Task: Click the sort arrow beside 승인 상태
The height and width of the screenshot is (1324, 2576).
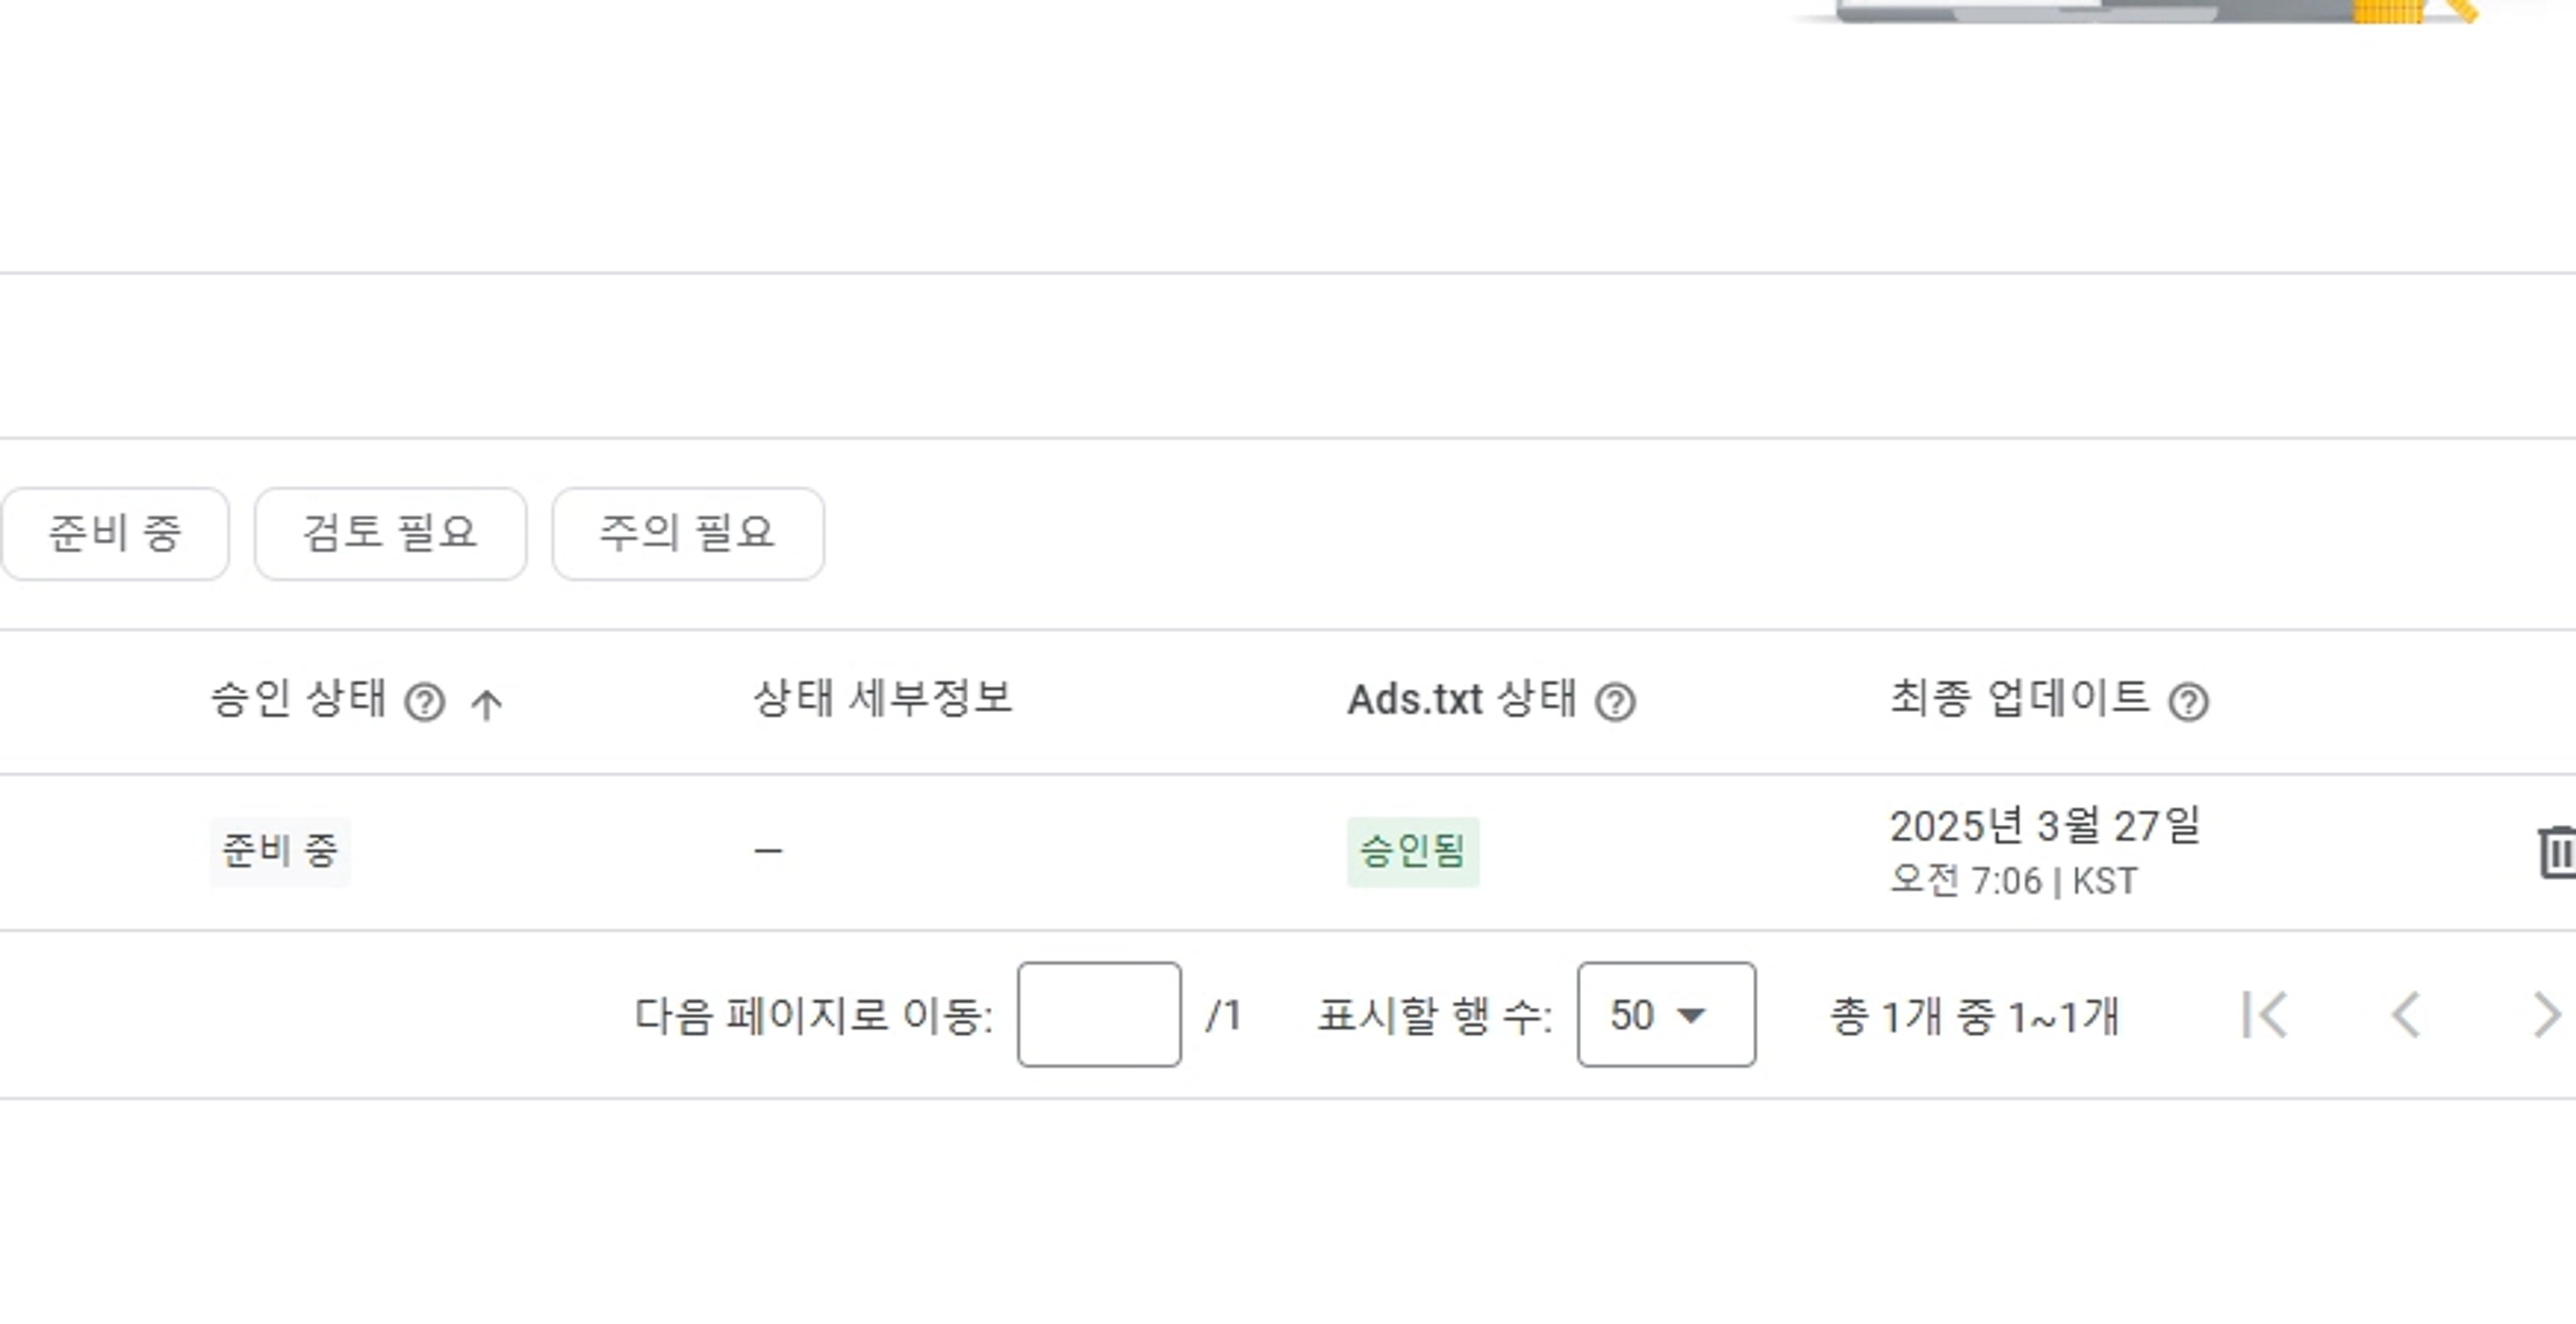Action: (487, 704)
